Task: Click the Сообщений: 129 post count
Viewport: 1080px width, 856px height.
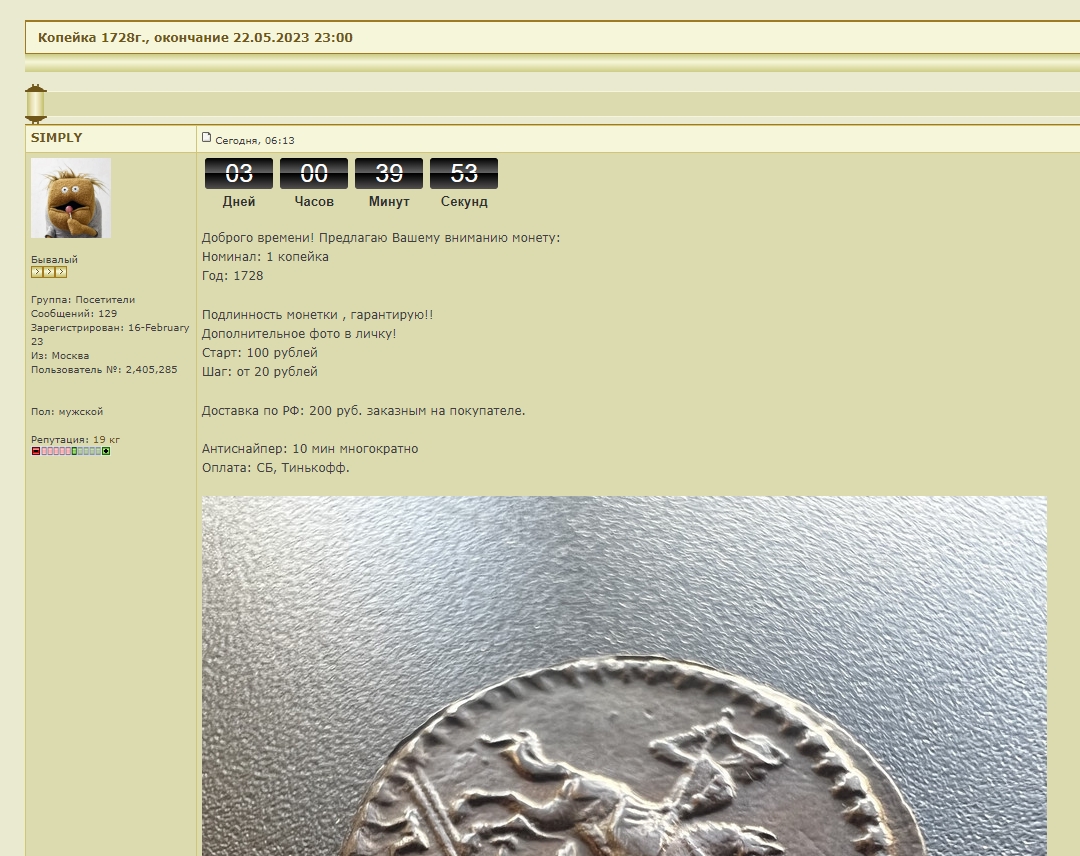Action: coord(74,314)
